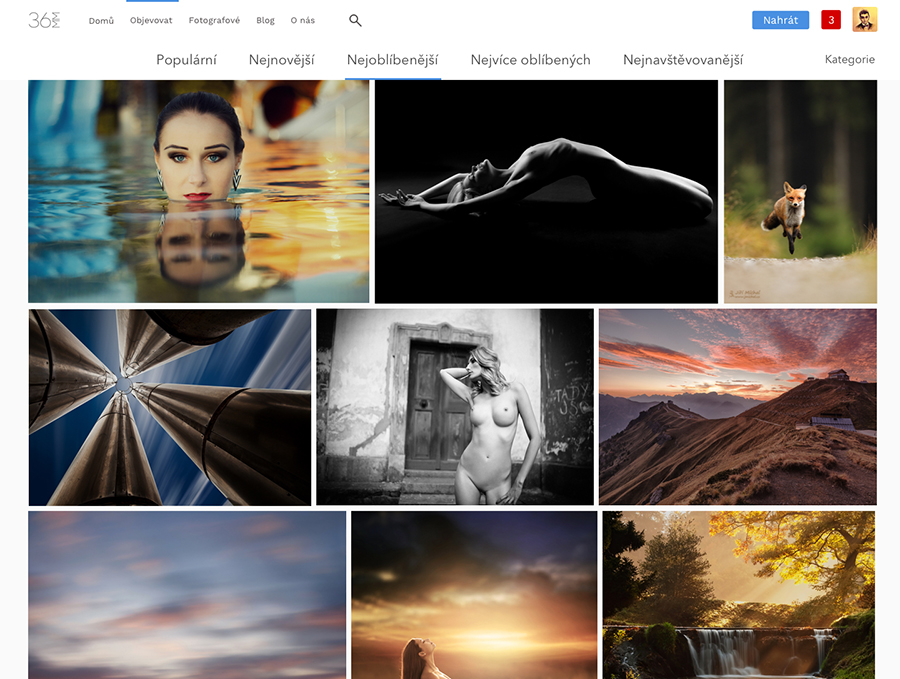Screen dimensions: 900x679
Task: Open the user profile avatar
Action: point(864,20)
